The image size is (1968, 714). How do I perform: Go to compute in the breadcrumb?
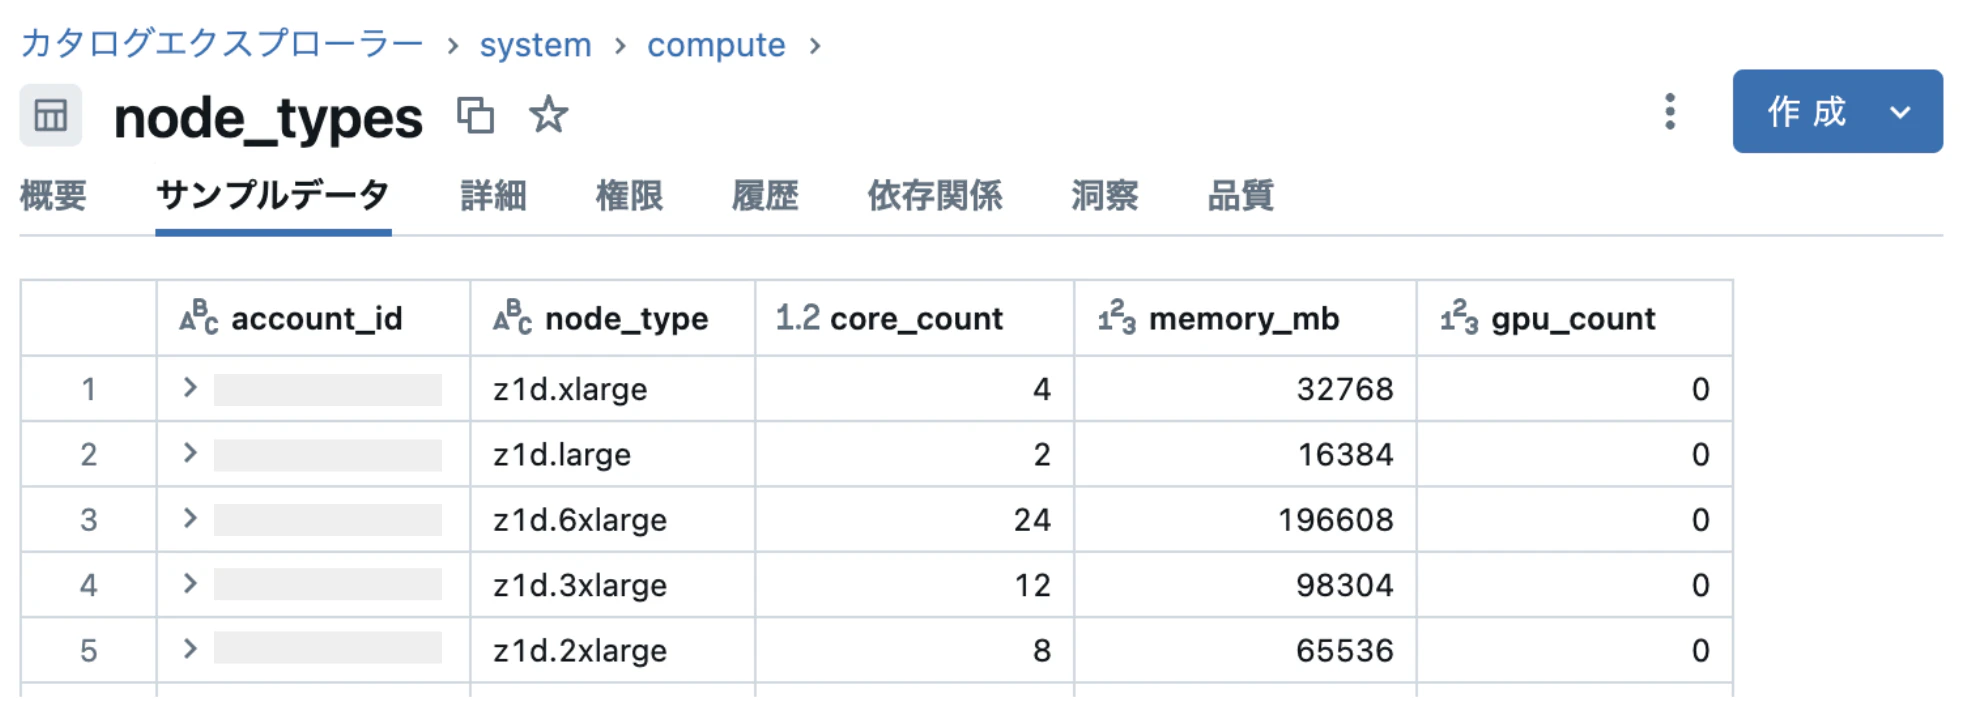tap(716, 45)
